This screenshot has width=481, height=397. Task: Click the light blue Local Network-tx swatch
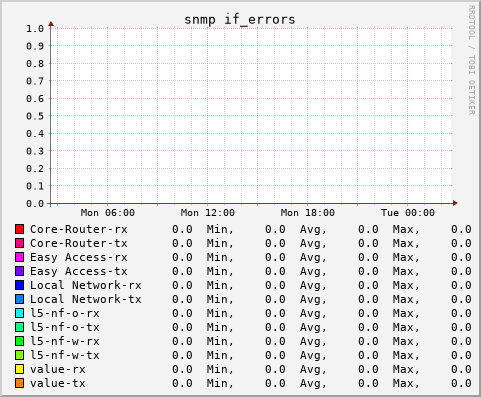[x=20, y=299]
